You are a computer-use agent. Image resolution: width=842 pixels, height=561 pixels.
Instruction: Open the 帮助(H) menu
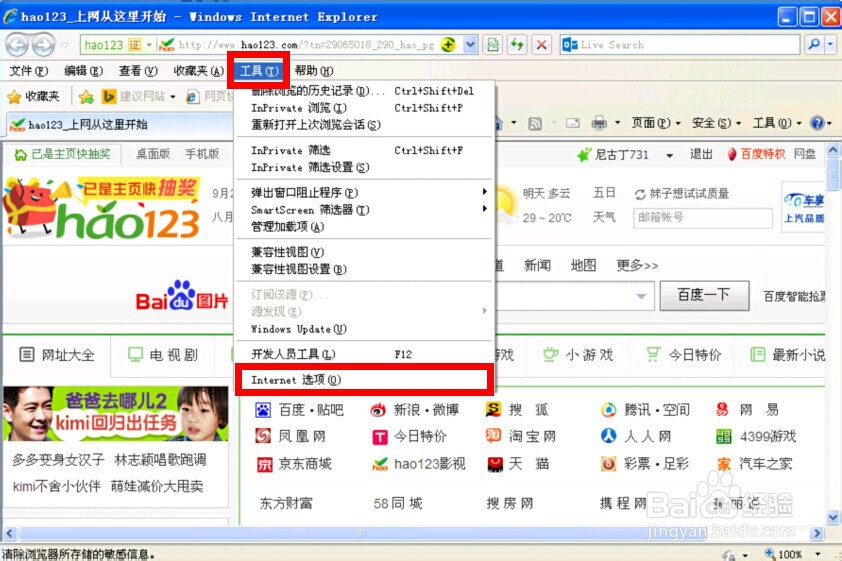314,70
